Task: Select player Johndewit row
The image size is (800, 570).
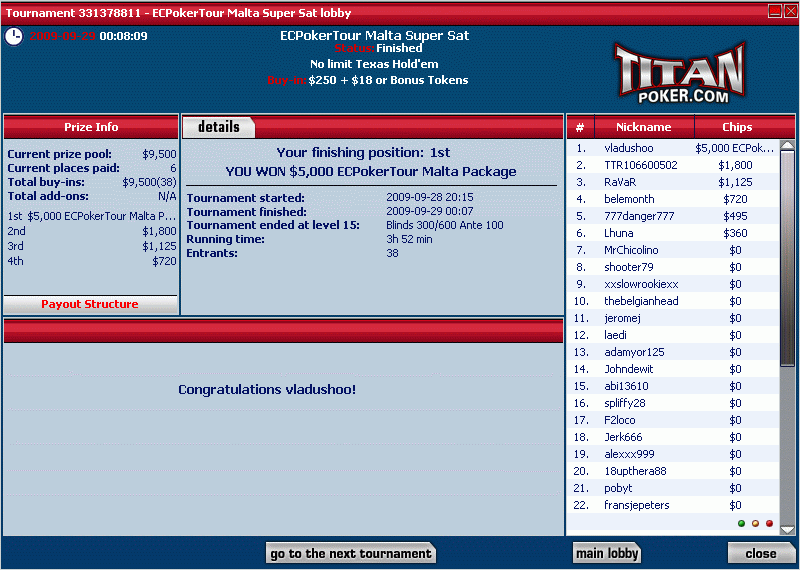Action: click(673, 369)
